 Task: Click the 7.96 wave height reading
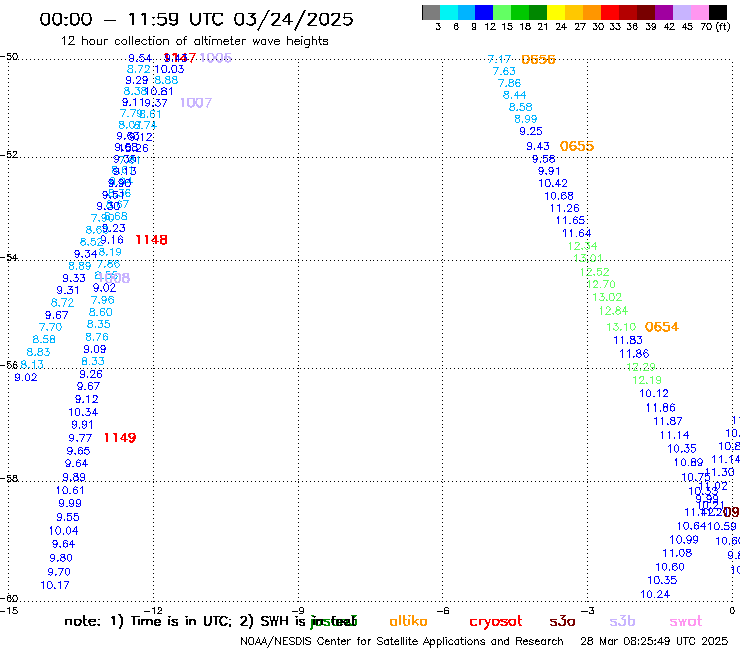(102, 300)
